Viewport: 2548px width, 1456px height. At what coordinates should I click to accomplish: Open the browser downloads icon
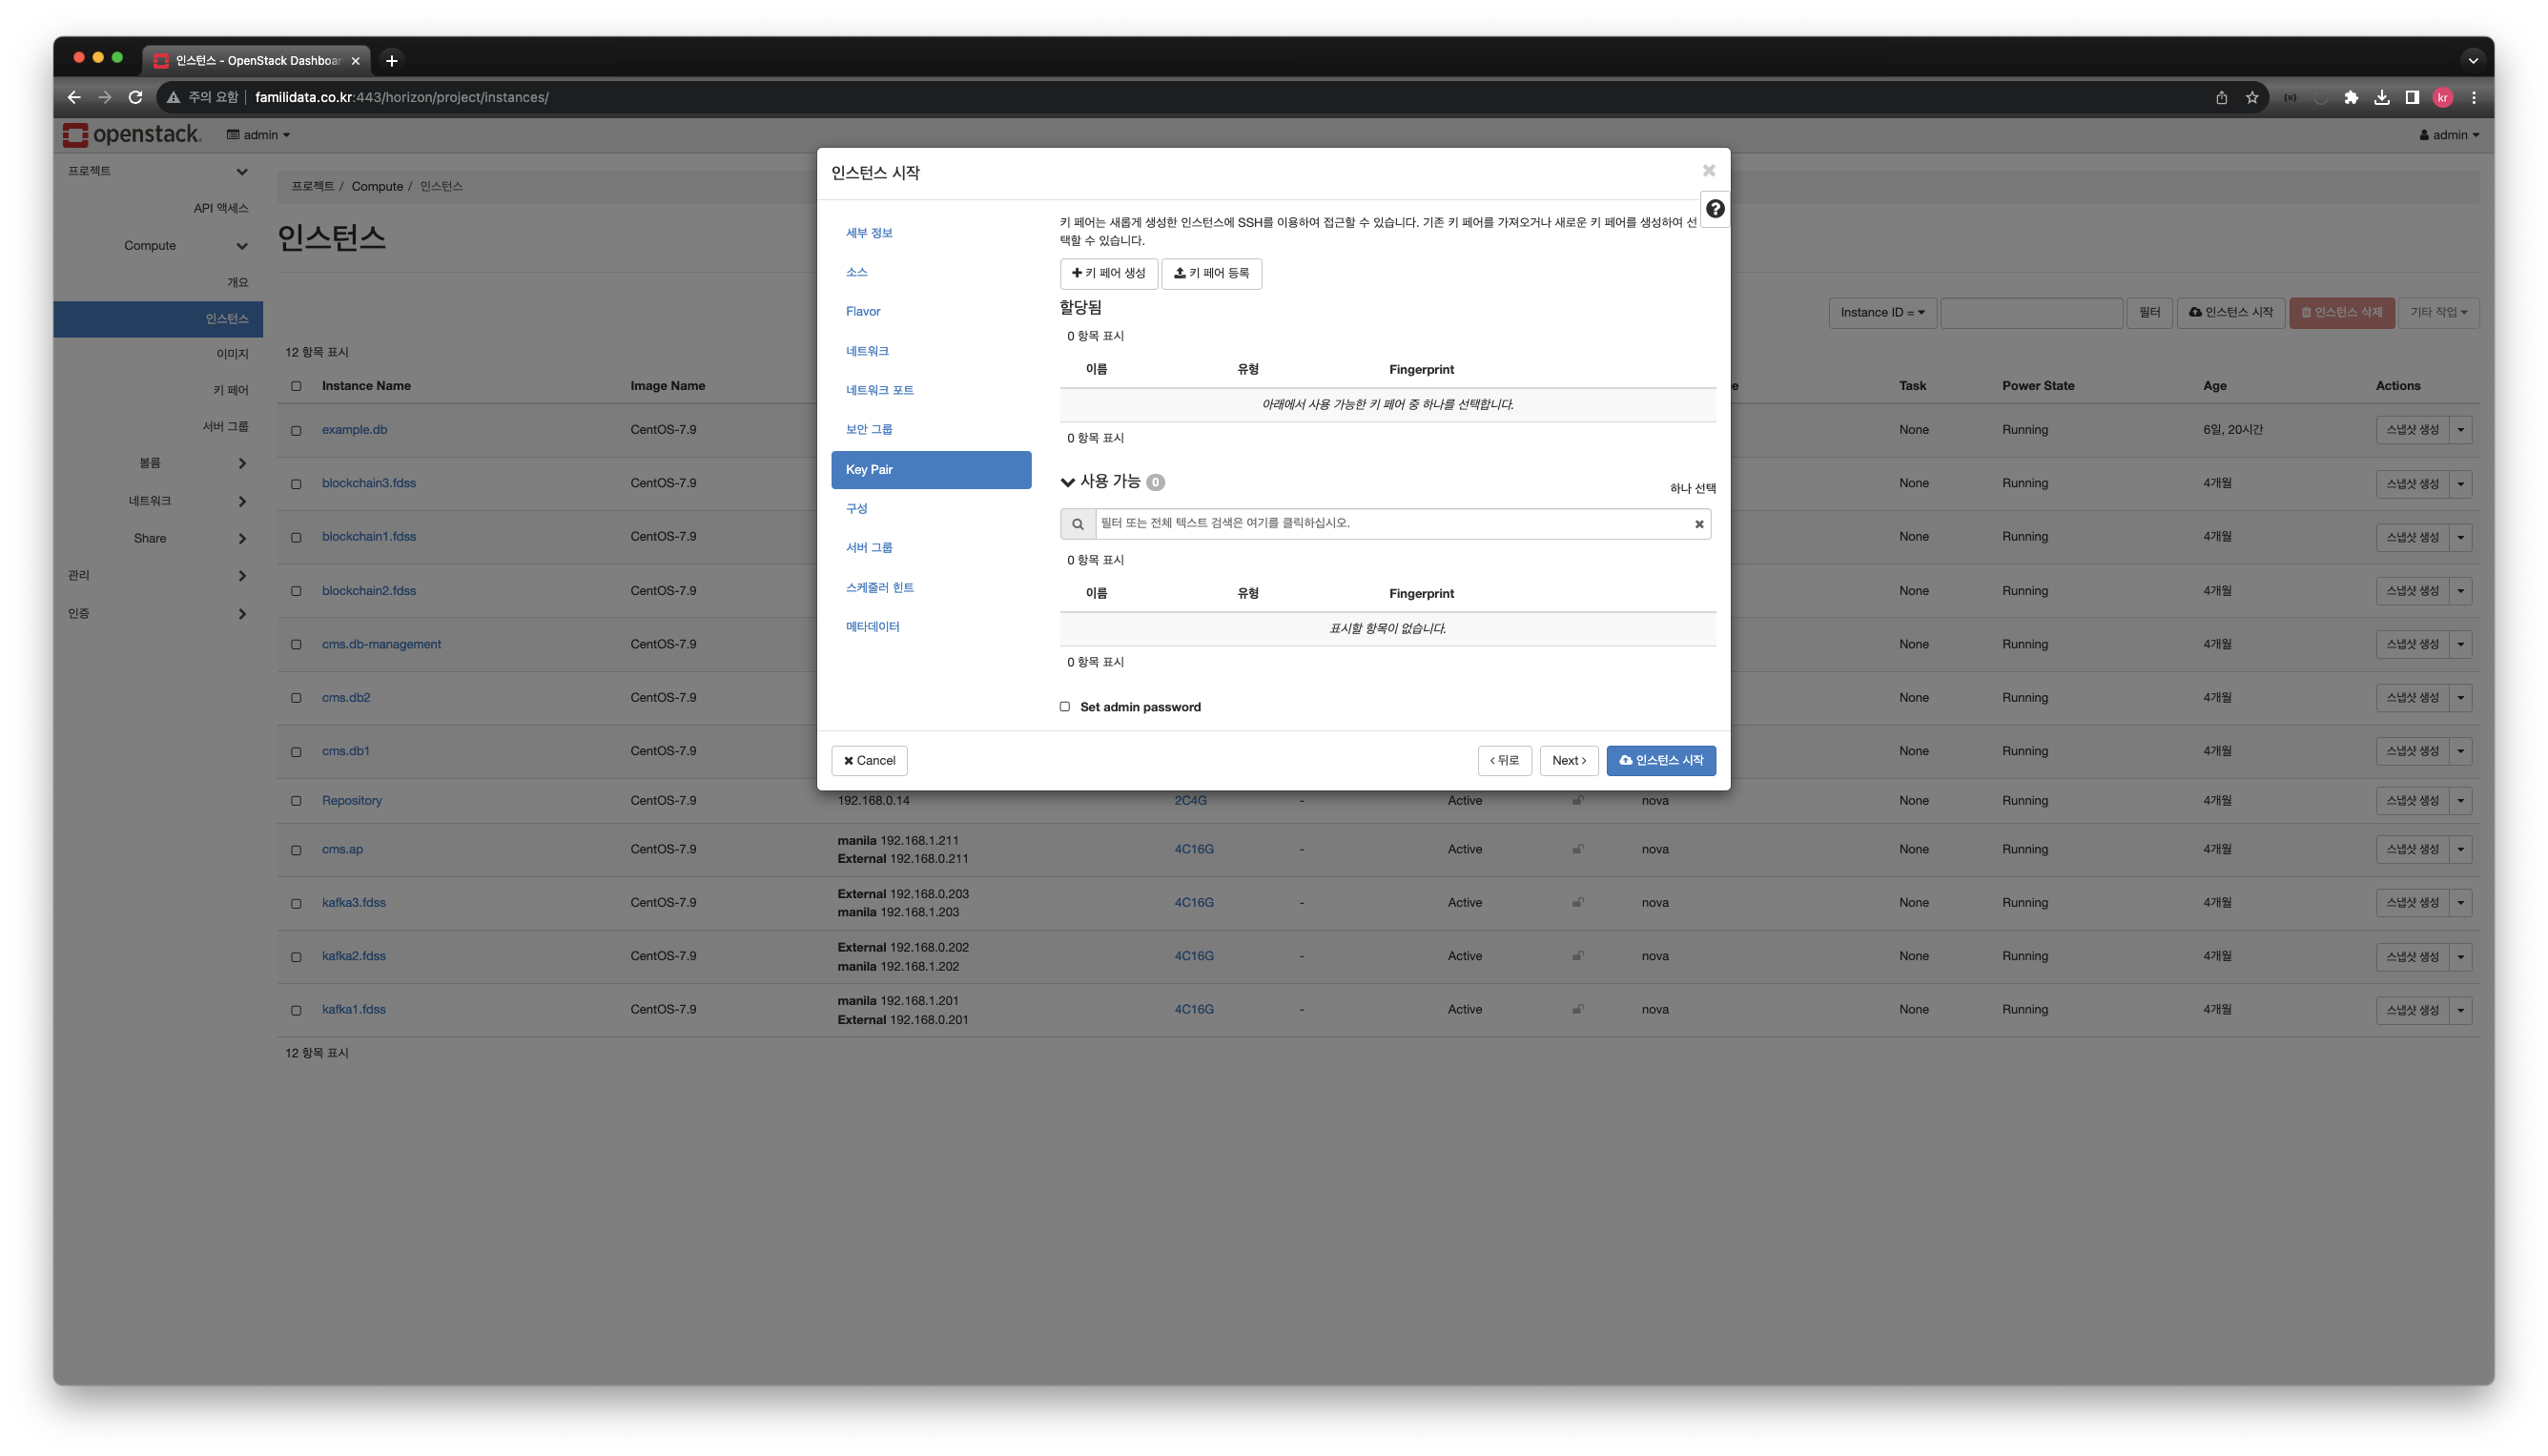tap(2381, 97)
